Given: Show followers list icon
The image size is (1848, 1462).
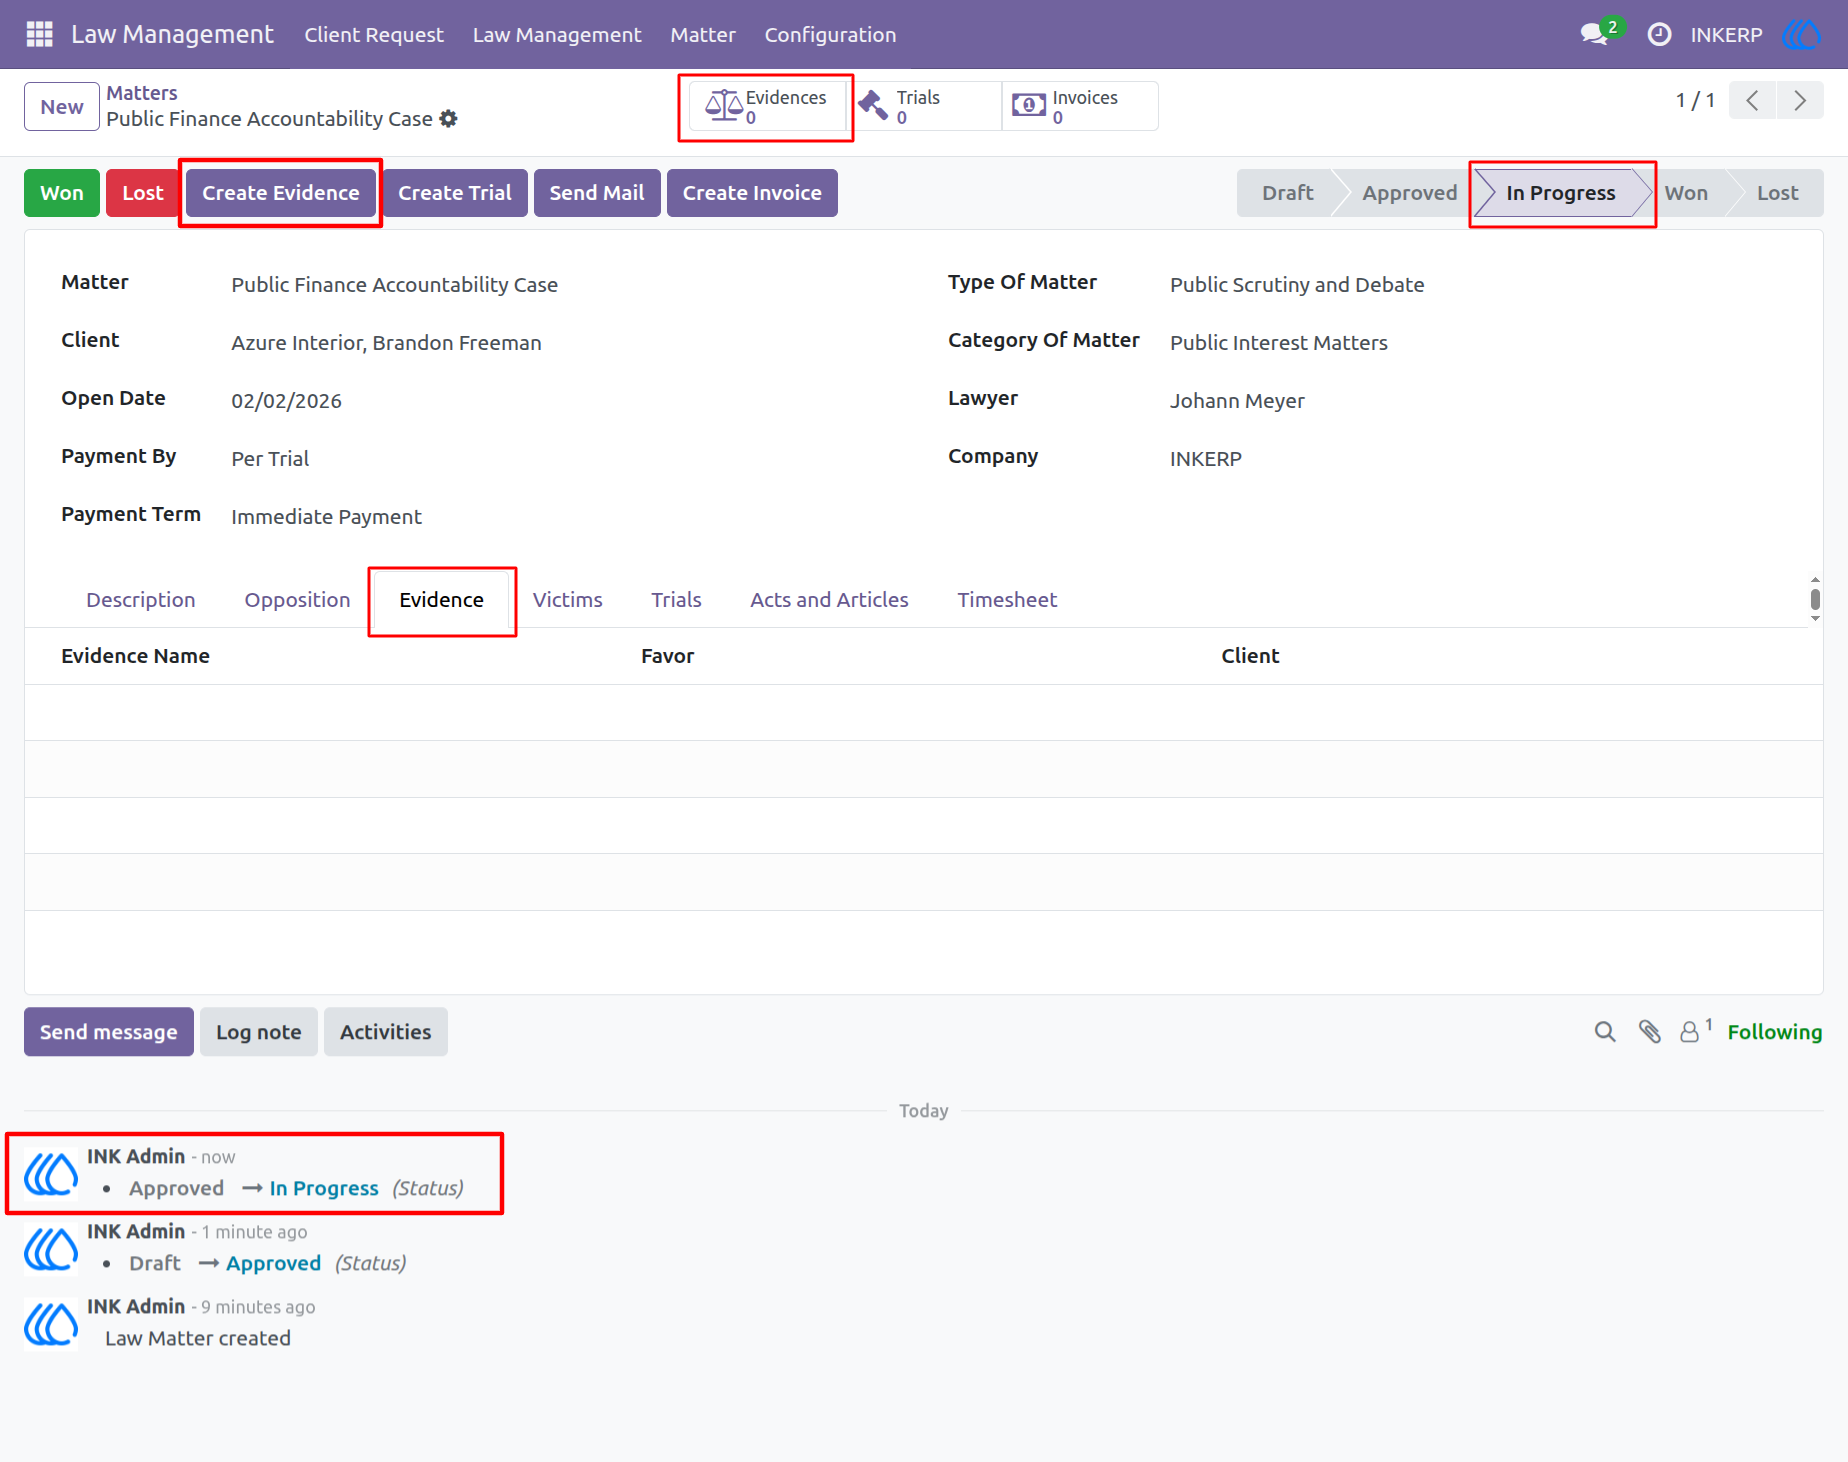Looking at the screenshot, I should point(1695,1031).
